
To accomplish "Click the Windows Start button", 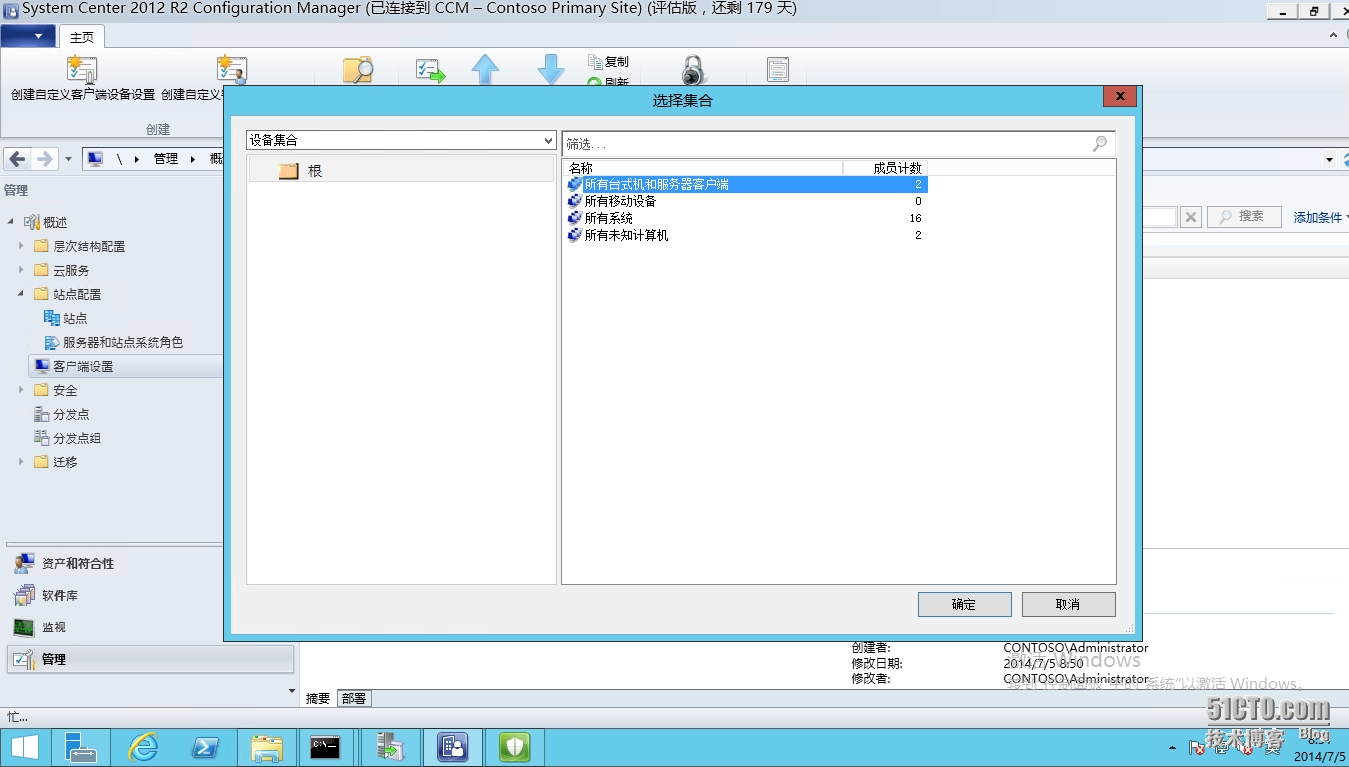I will point(25,747).
